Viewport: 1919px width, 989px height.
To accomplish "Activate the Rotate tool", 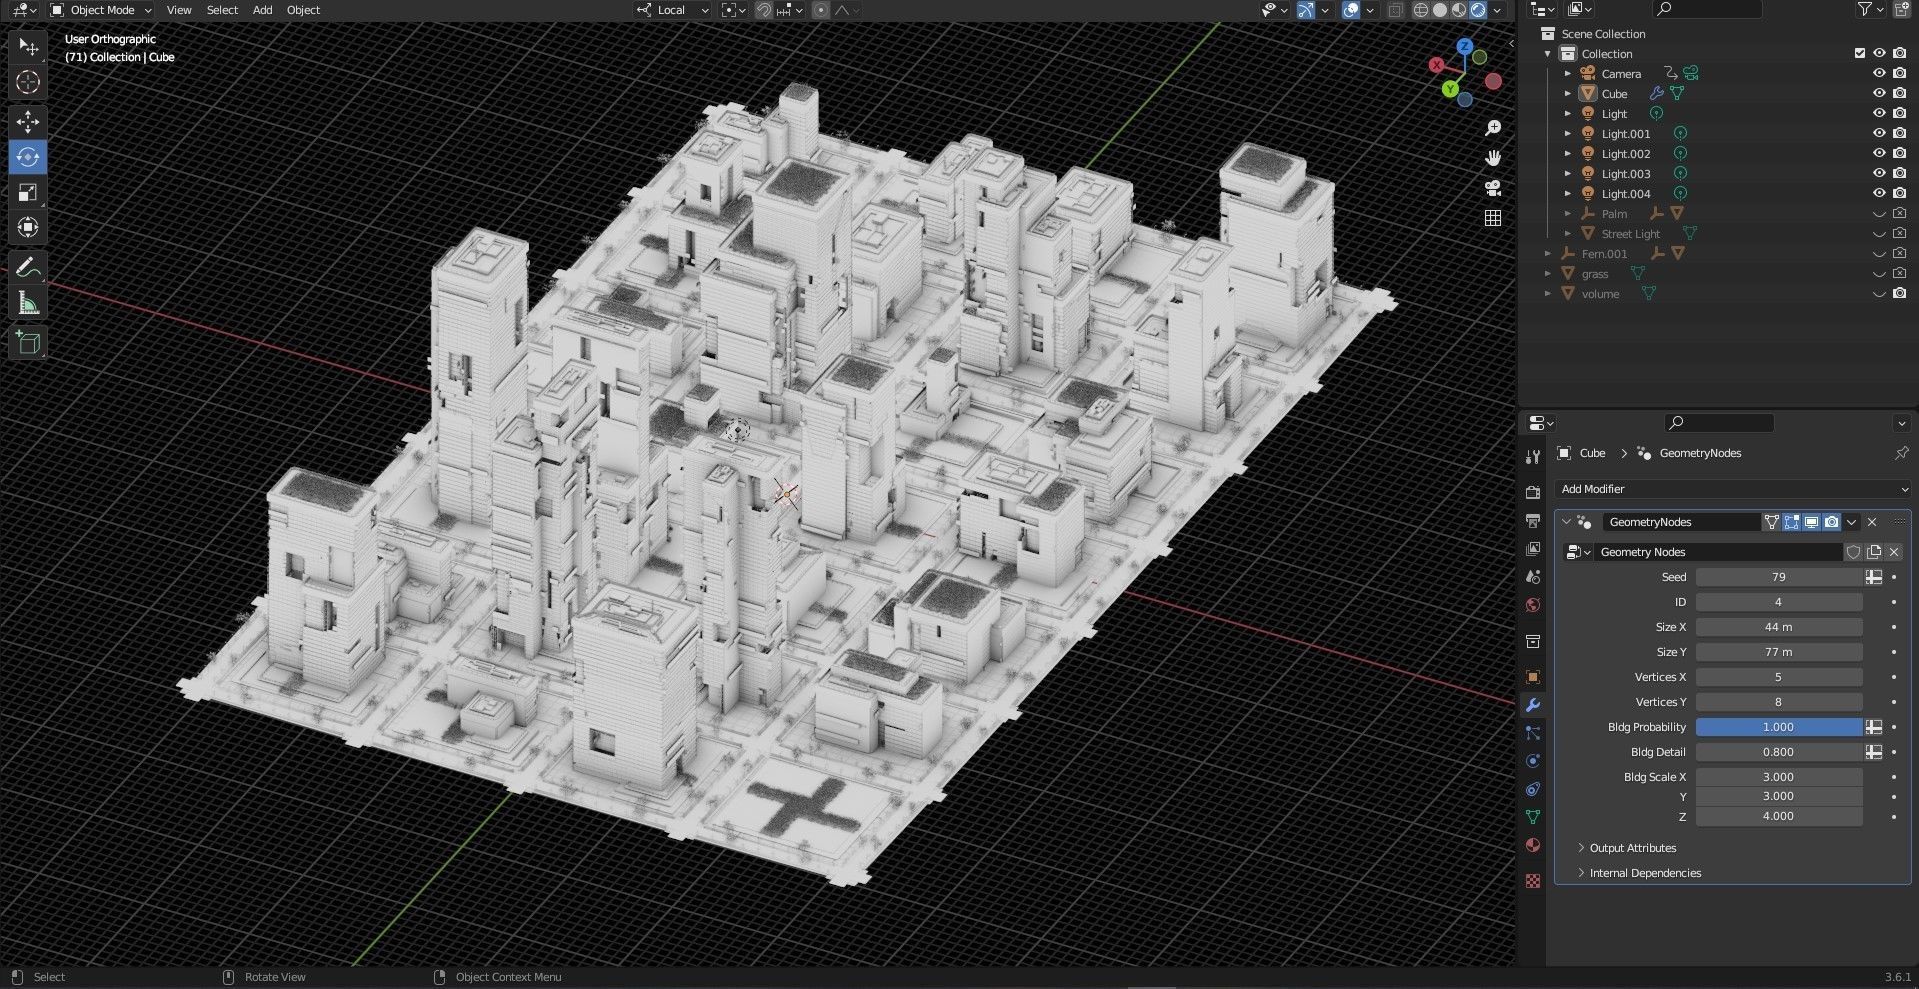I will (28, 157).
